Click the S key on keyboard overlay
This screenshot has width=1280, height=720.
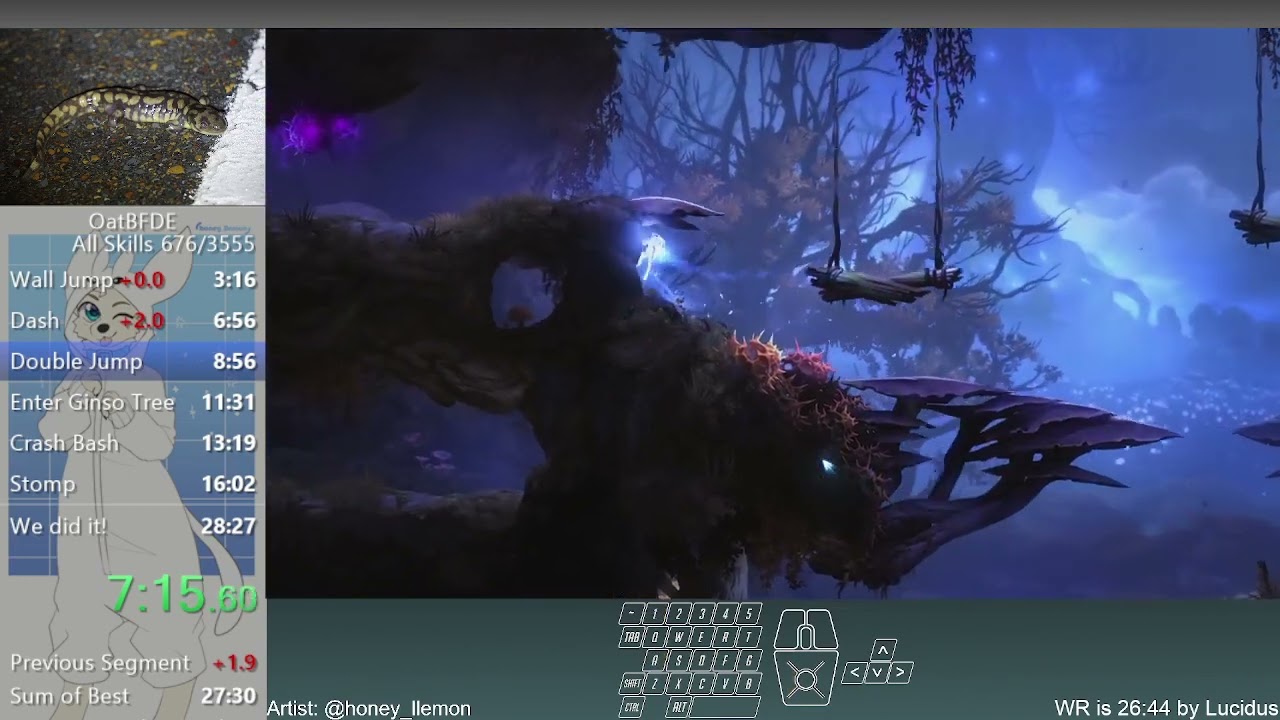(679, 660)
